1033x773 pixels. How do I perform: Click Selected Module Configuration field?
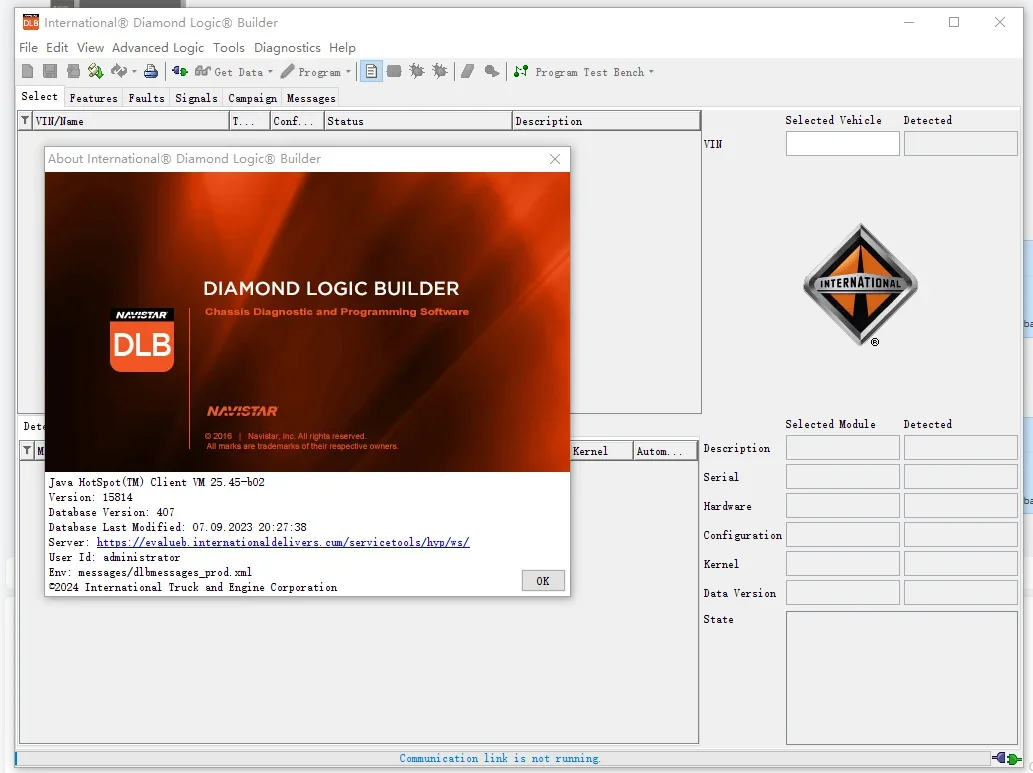pos(843,535)
